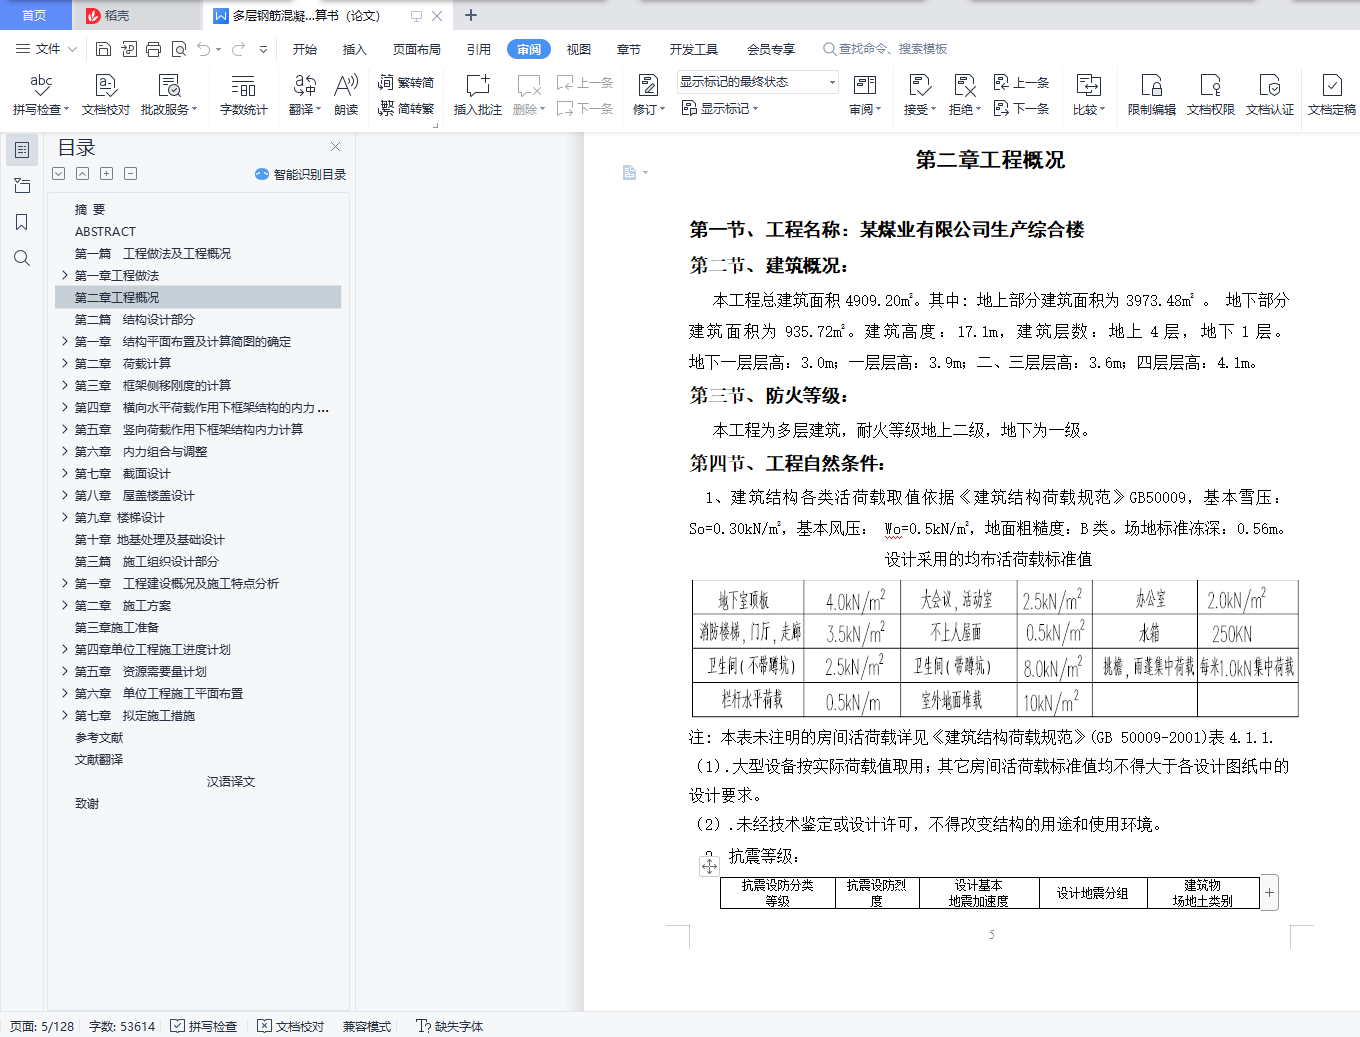This screenshot has height=1037, width=1360.
Task: Click the Print Preview icon
Action: (179, 49)
